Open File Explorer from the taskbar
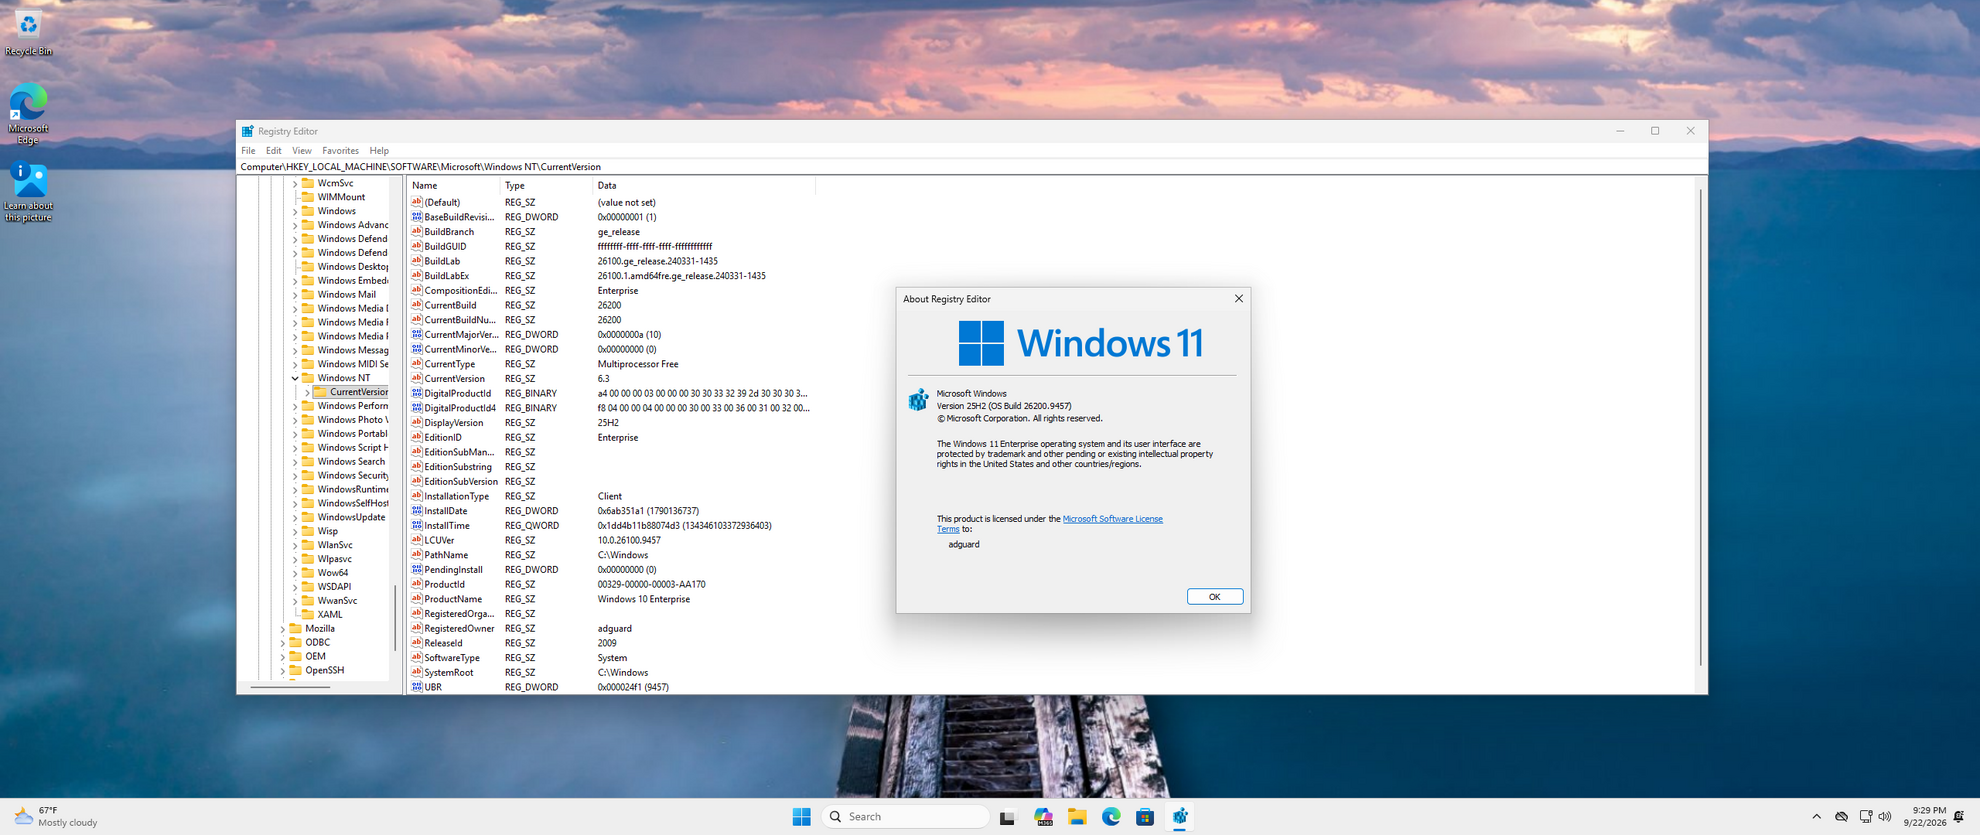This screenshot has height=835, width=1980. [x=1077, y=817]
